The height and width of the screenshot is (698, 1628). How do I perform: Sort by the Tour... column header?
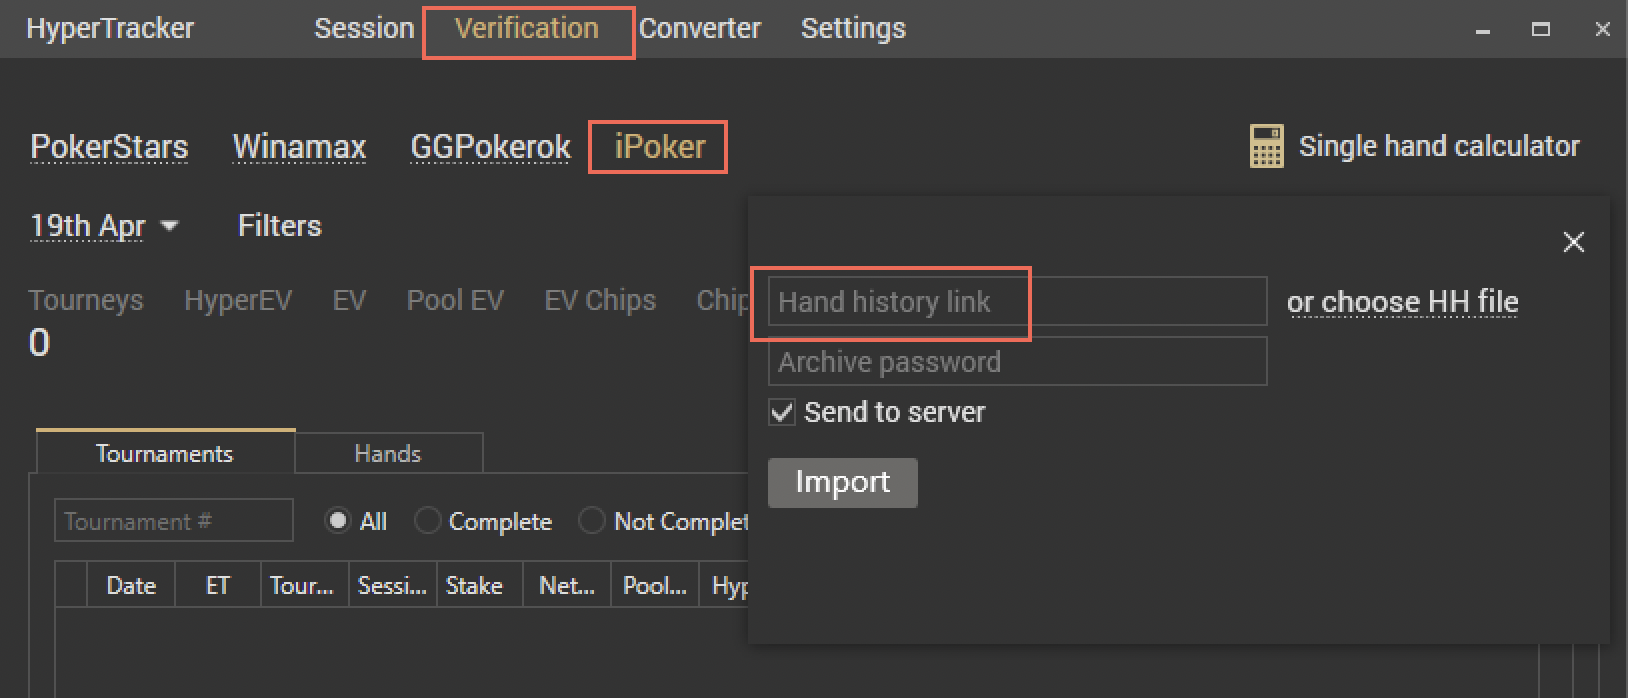pyautogui.click(x=304, y=585)
